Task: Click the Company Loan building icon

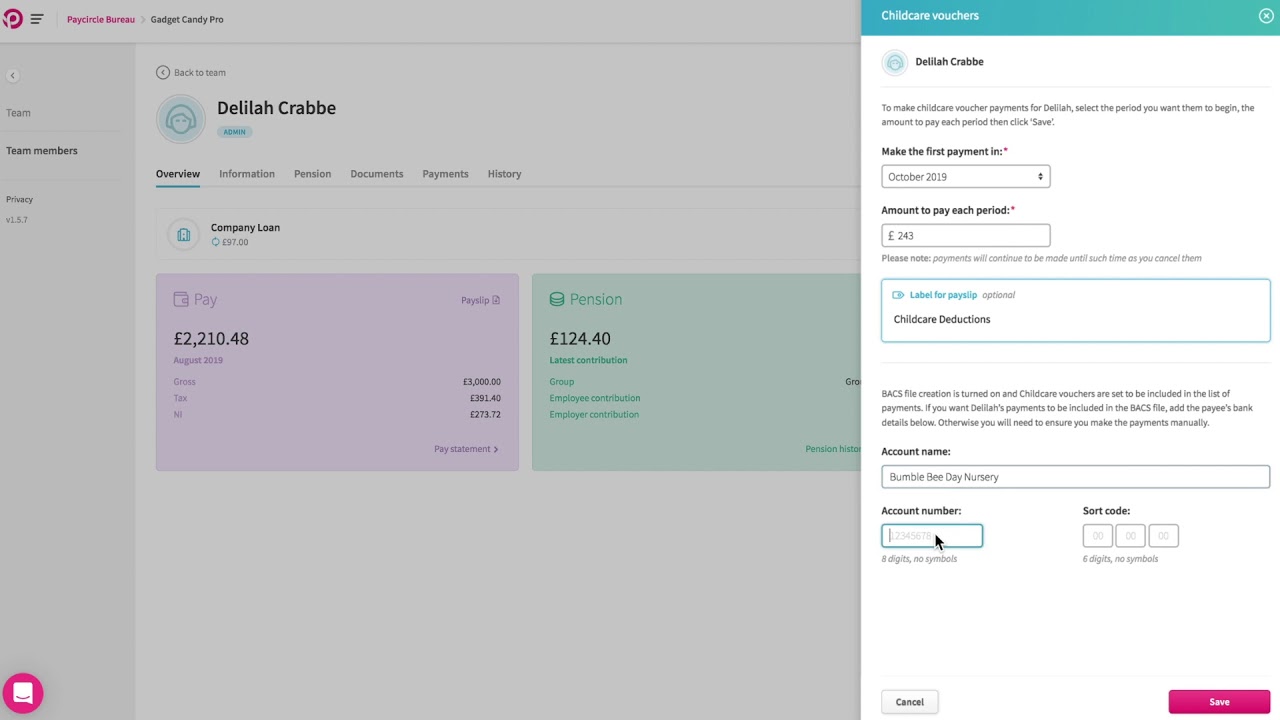Action: pos(184,235)
